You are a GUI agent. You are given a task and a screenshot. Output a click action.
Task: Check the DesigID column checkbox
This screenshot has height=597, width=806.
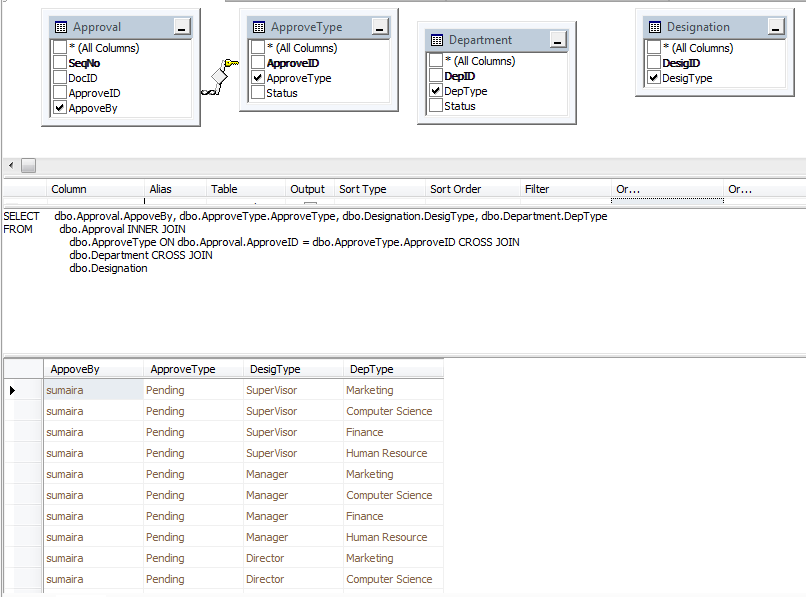654,63
